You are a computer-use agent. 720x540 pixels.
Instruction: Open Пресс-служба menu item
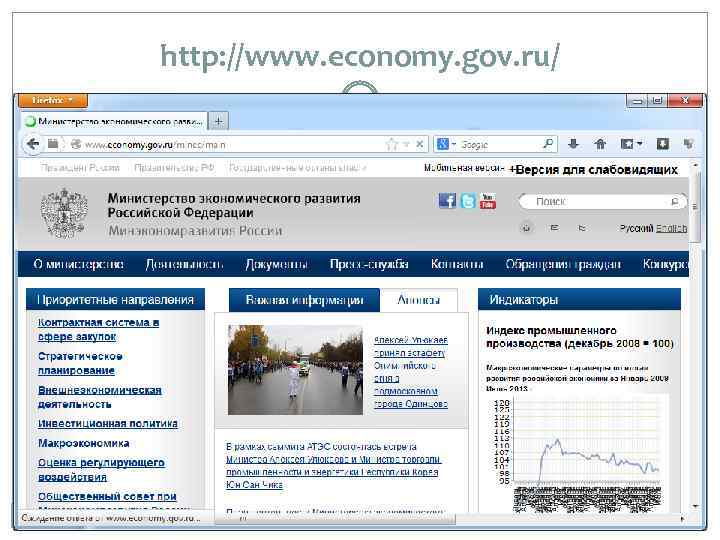pyautogui.click(x=369, y=264)
